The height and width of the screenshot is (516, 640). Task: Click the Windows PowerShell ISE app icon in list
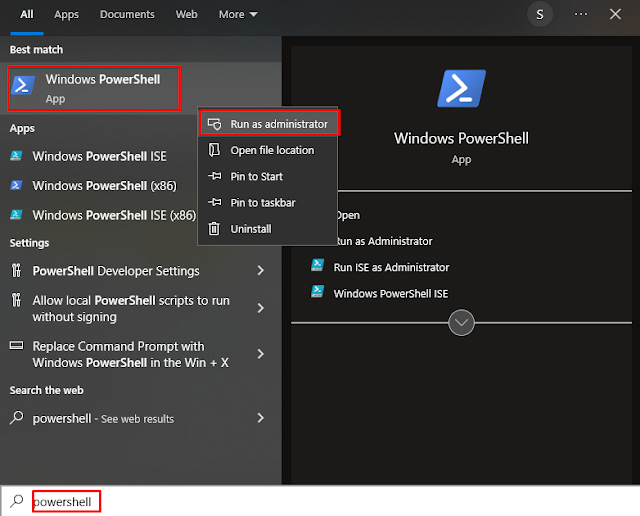point(16,156)
